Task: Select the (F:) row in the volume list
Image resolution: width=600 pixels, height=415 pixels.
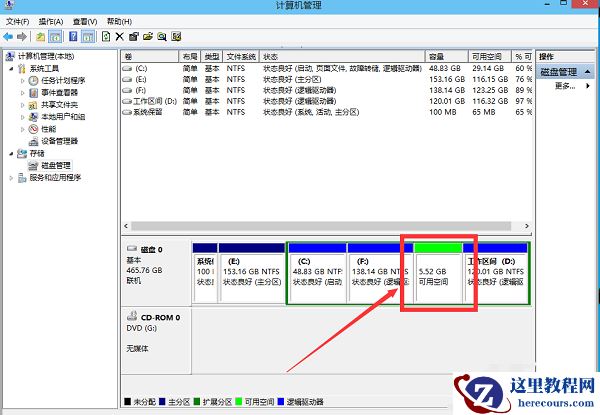Action: coord(327,90)
